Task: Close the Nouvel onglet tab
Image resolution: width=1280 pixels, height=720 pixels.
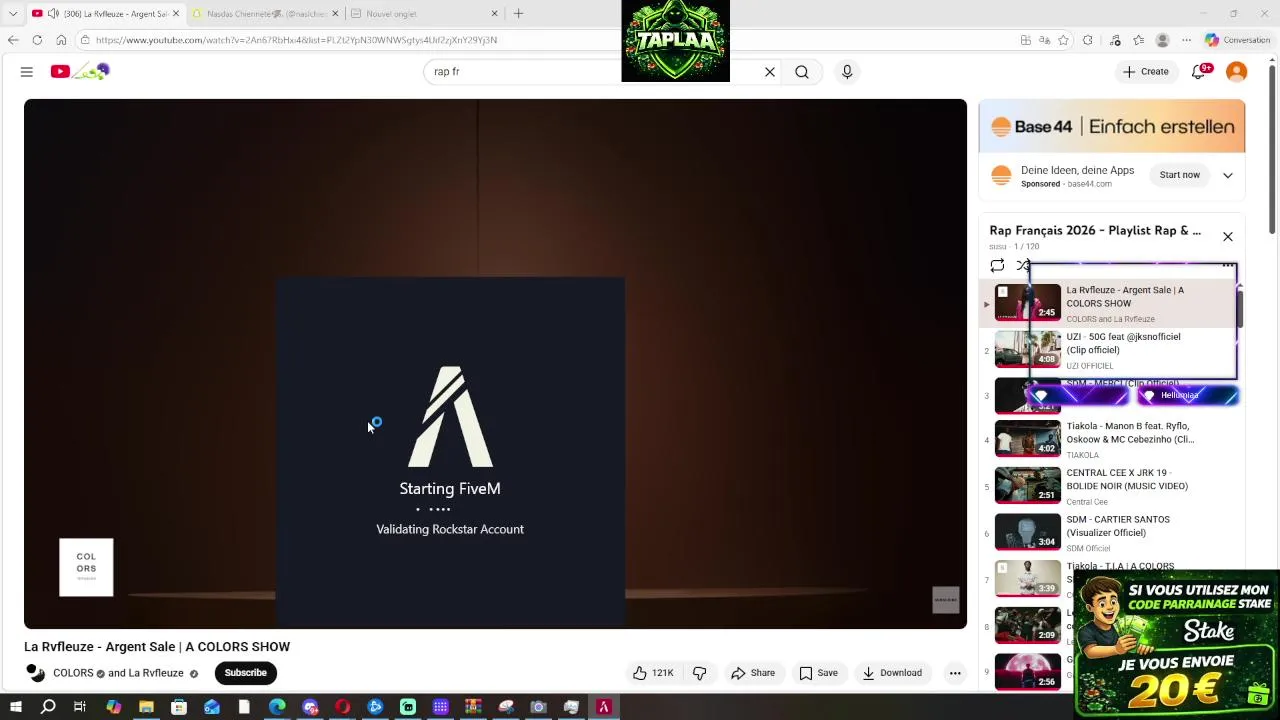Action: [x=494, y=14]
